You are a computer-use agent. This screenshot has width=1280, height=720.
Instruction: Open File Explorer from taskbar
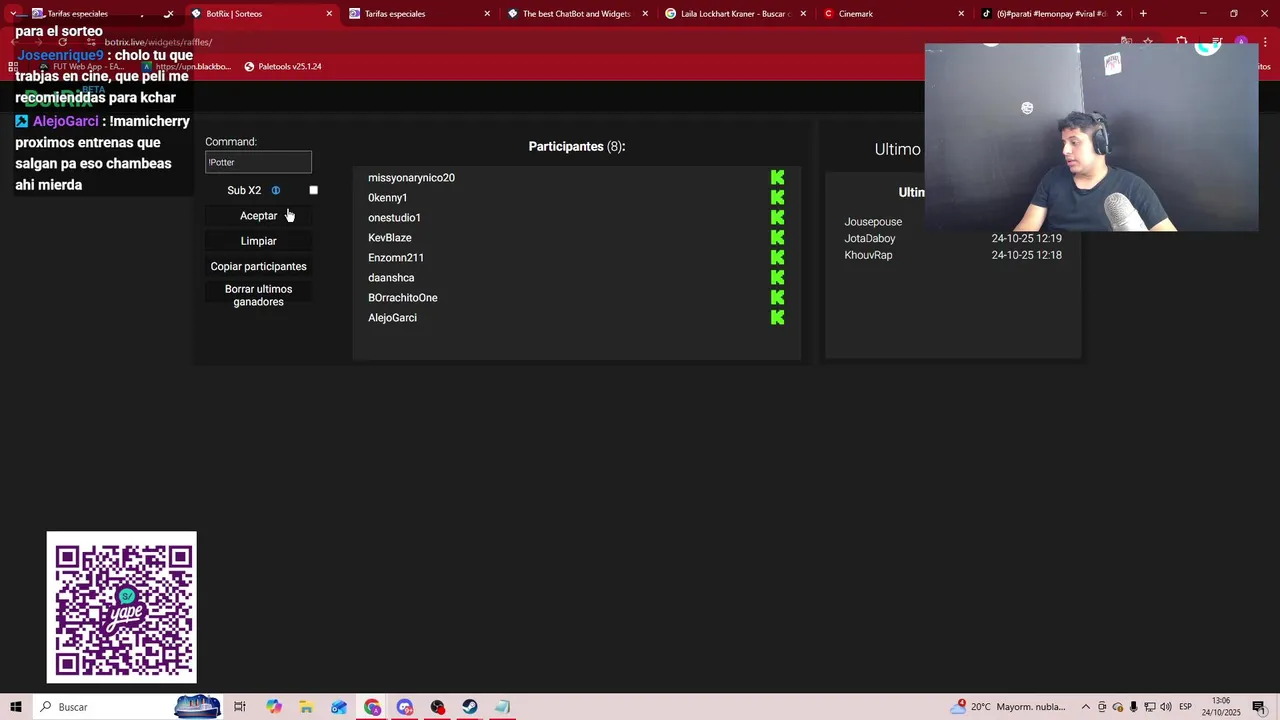(306, 707)
